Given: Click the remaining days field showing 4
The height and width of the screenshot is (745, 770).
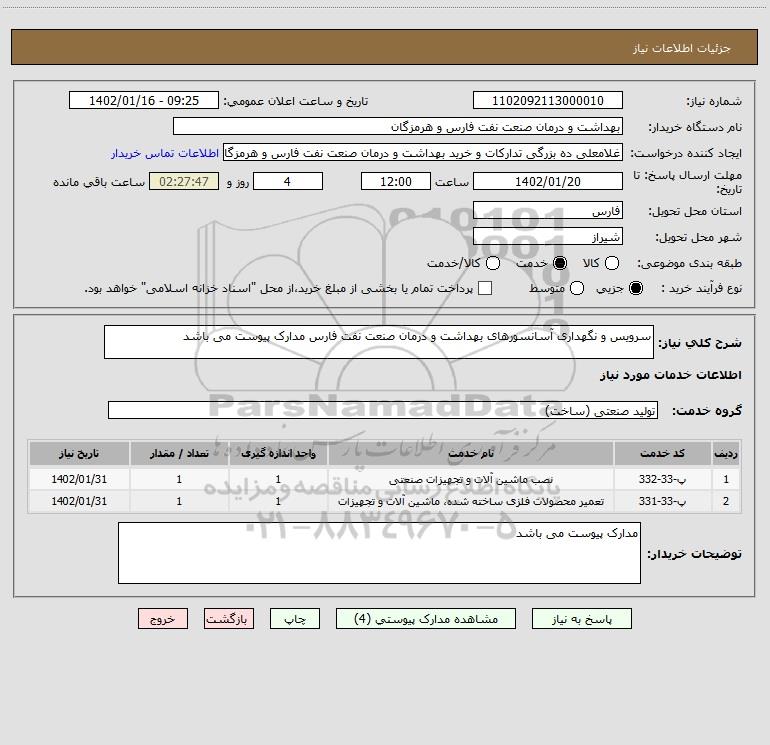Looking at the screenshot, I should click(x=288, y=181).
